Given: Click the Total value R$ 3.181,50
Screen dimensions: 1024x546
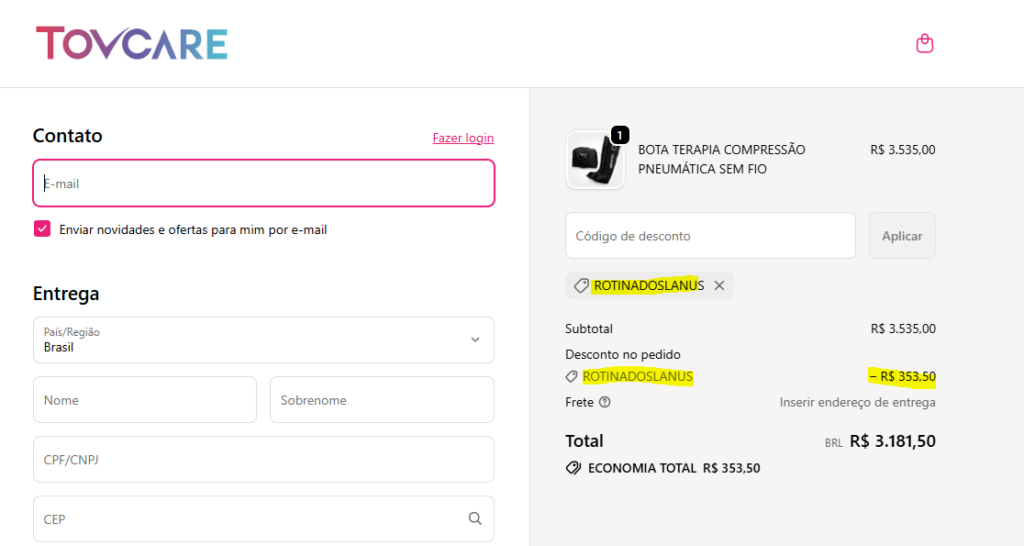Looking at the screenshot, I should pos(892,442).
